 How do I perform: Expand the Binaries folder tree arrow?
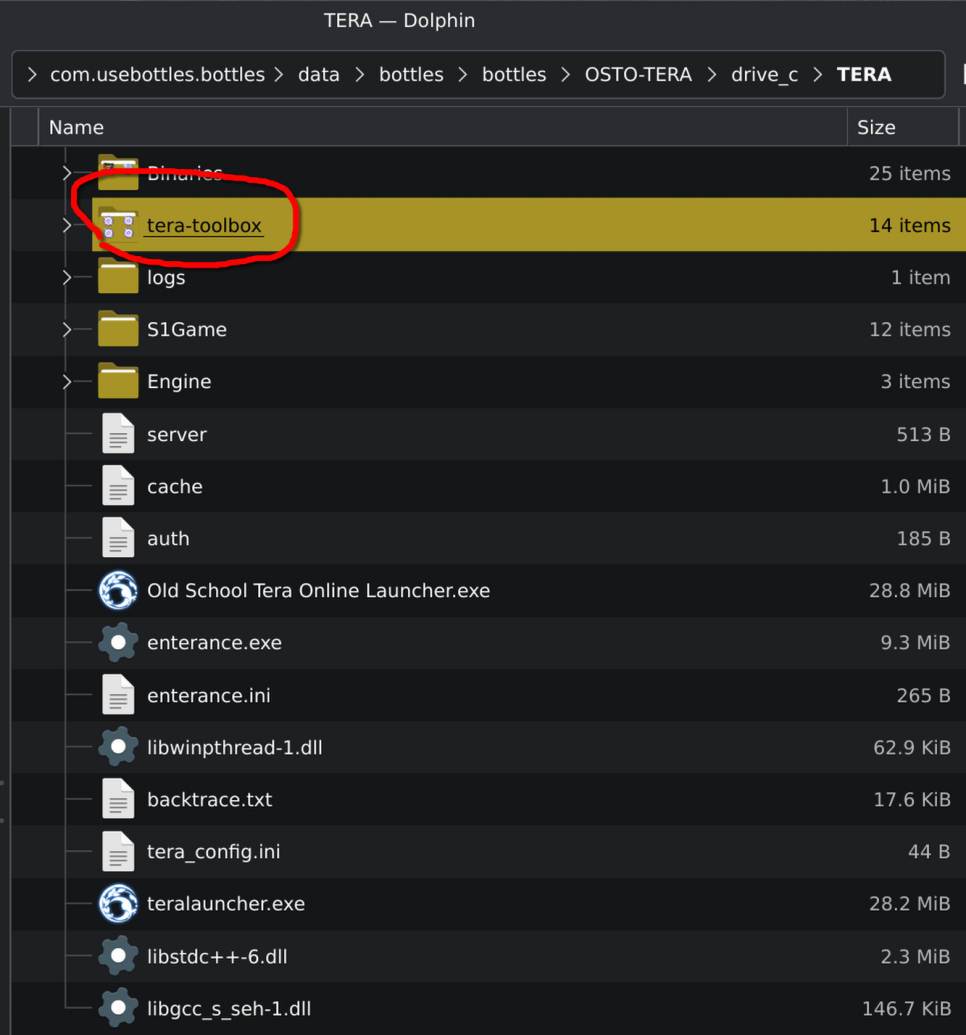click(67, 173)
